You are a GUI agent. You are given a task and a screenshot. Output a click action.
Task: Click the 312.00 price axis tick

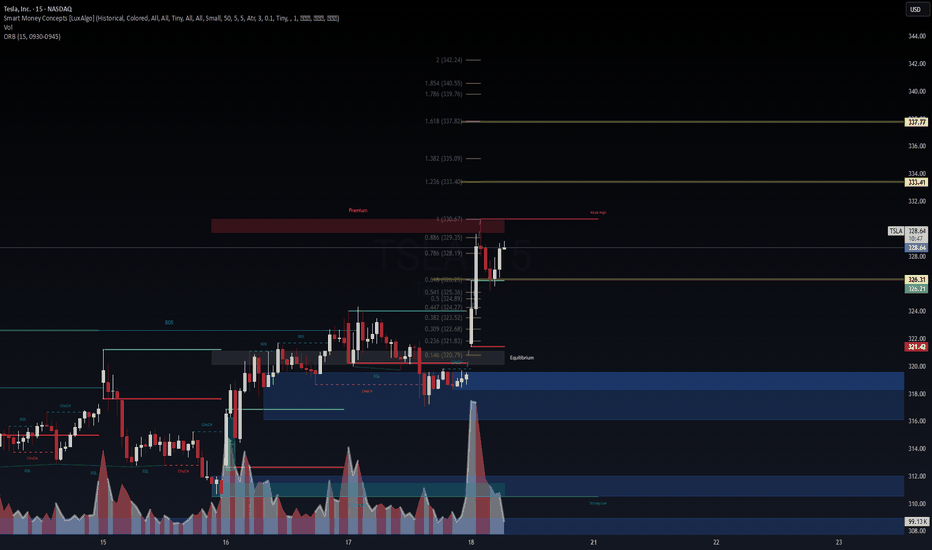[917, 476]
